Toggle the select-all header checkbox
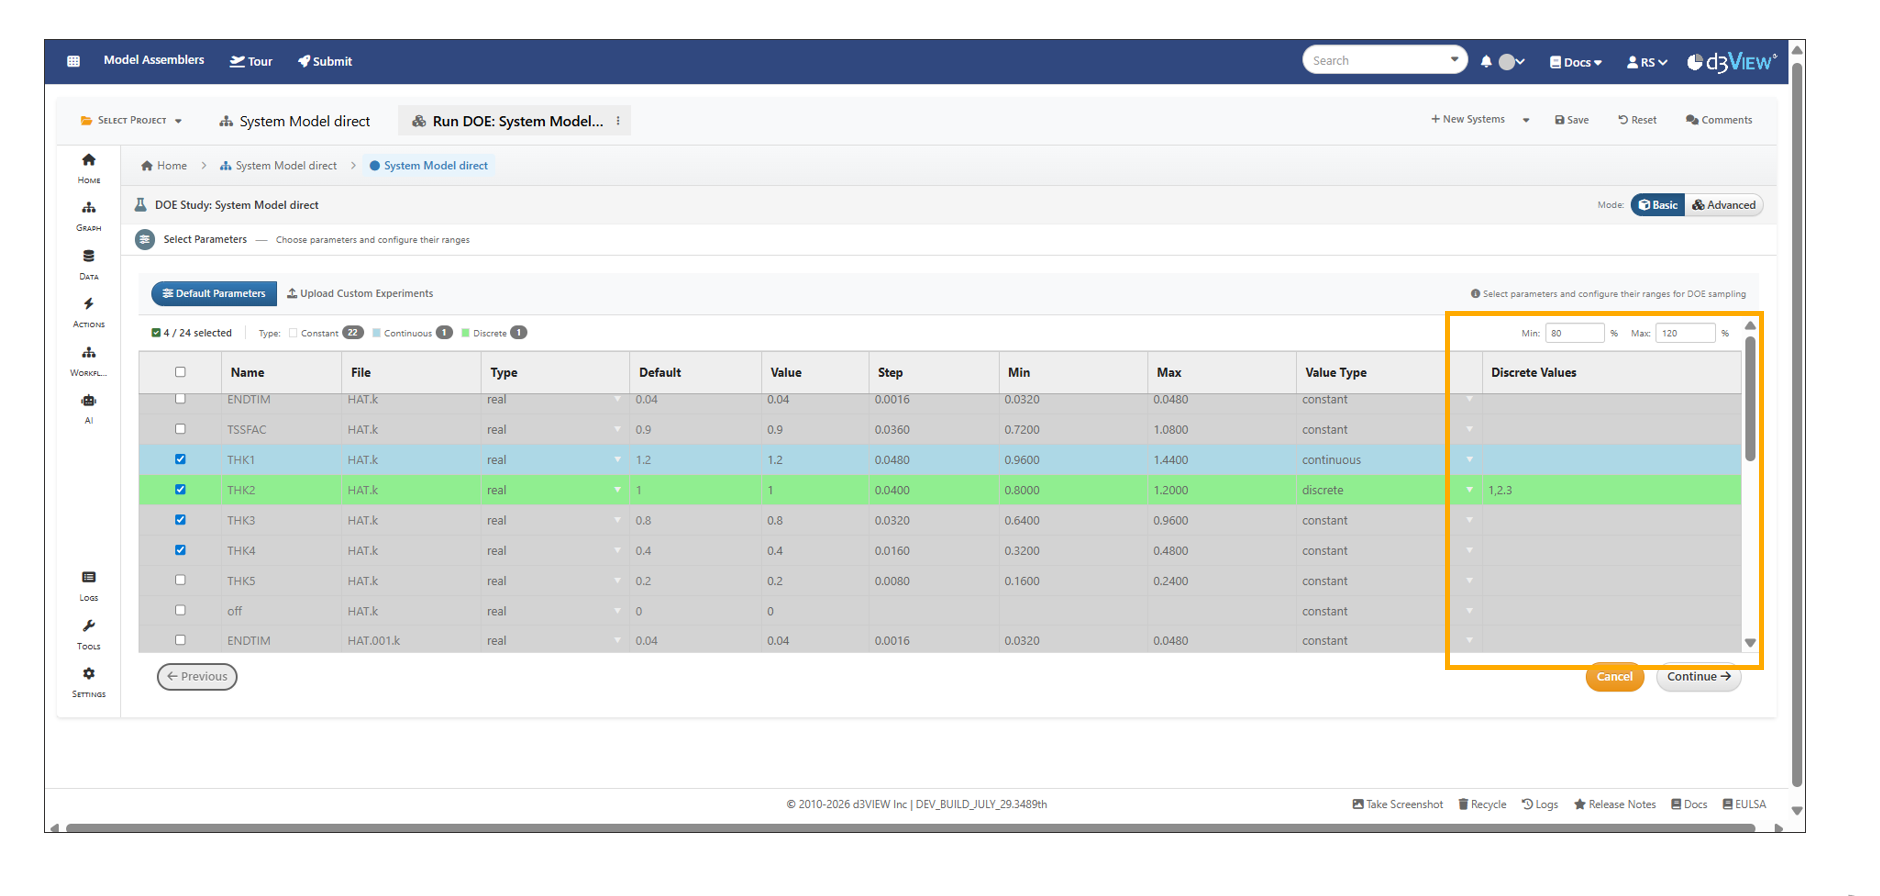 (x=180, y=372)
